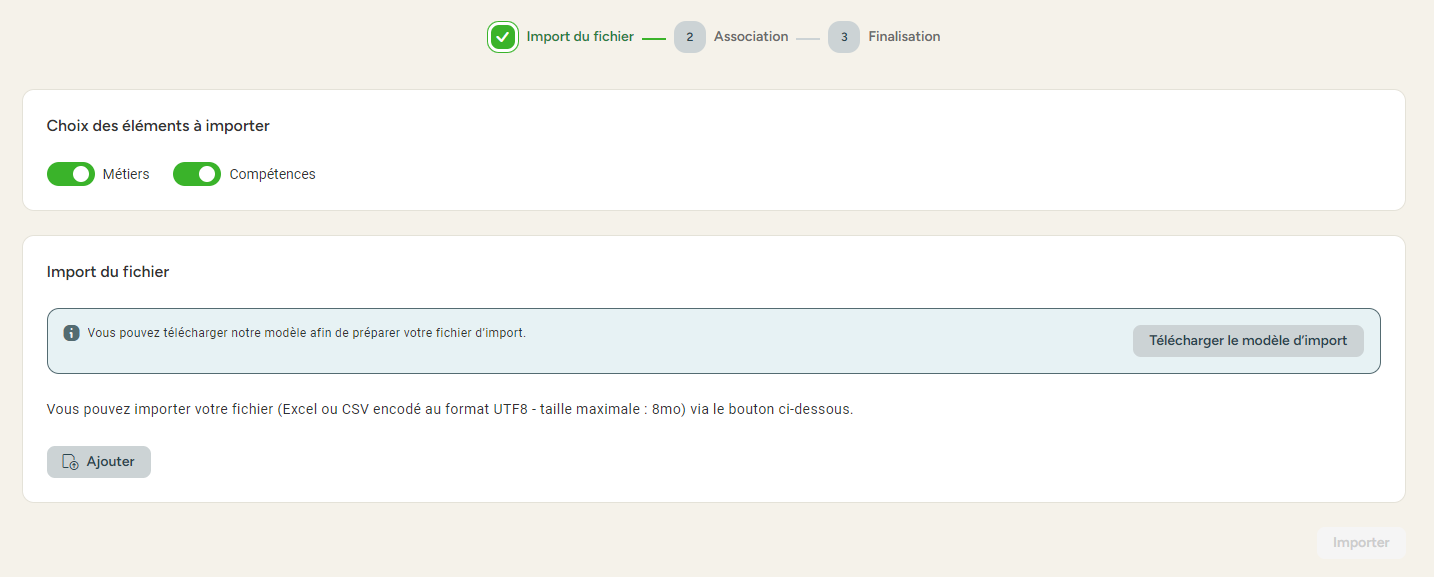Click the Importer button

(1361, 543)
